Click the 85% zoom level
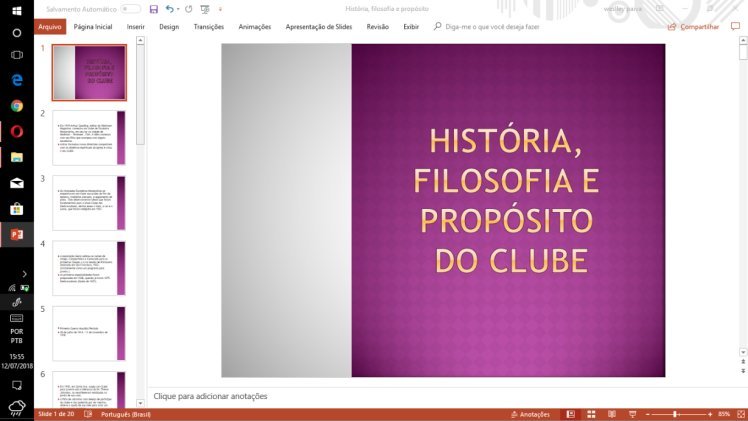This screenshot has width=748, height=421. point(724,414)
